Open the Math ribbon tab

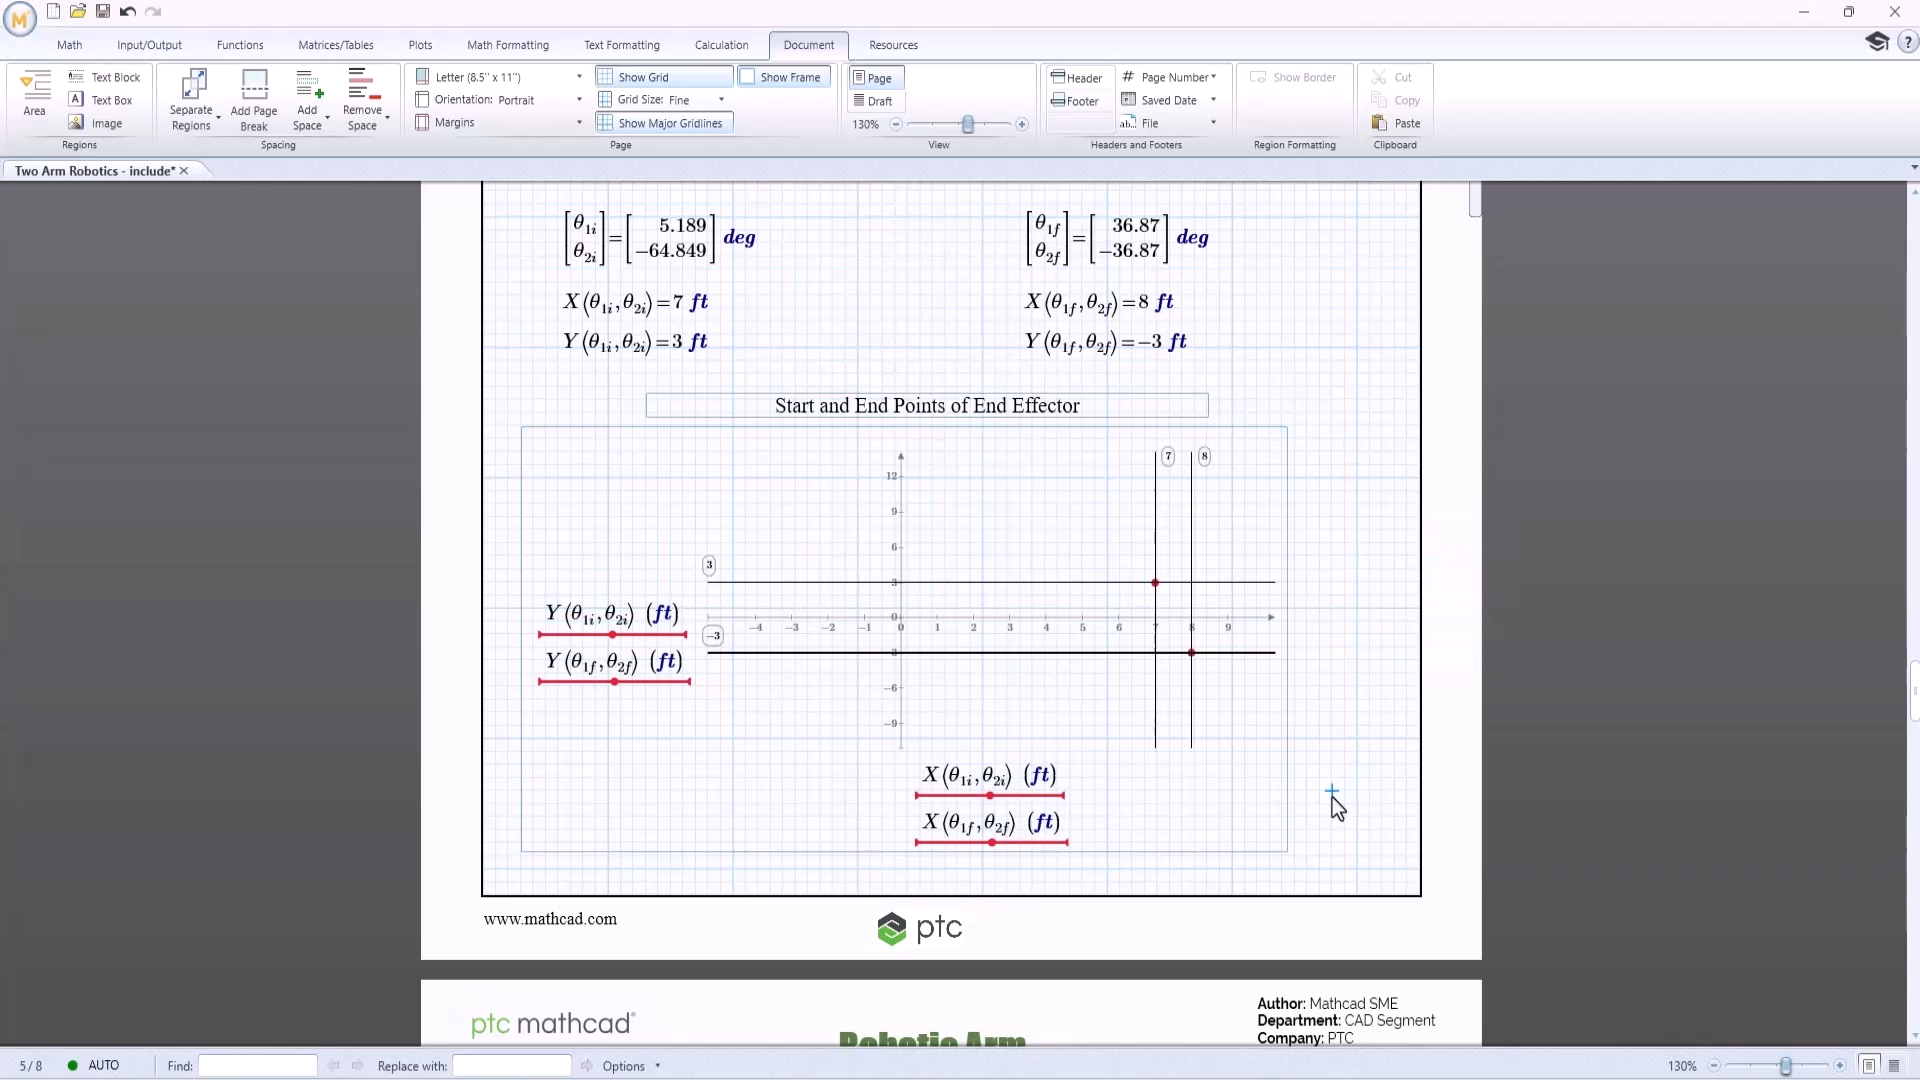coord(70,45)
